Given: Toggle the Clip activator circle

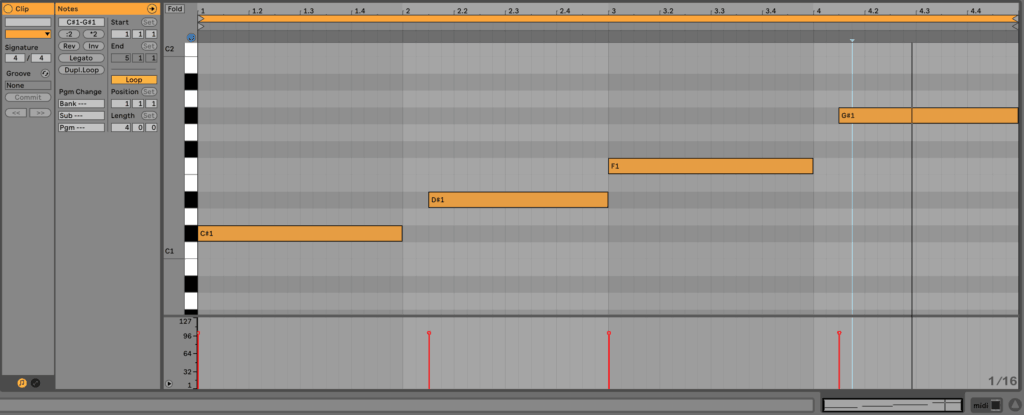Looking at the screenshot, I should click(8, 9).
